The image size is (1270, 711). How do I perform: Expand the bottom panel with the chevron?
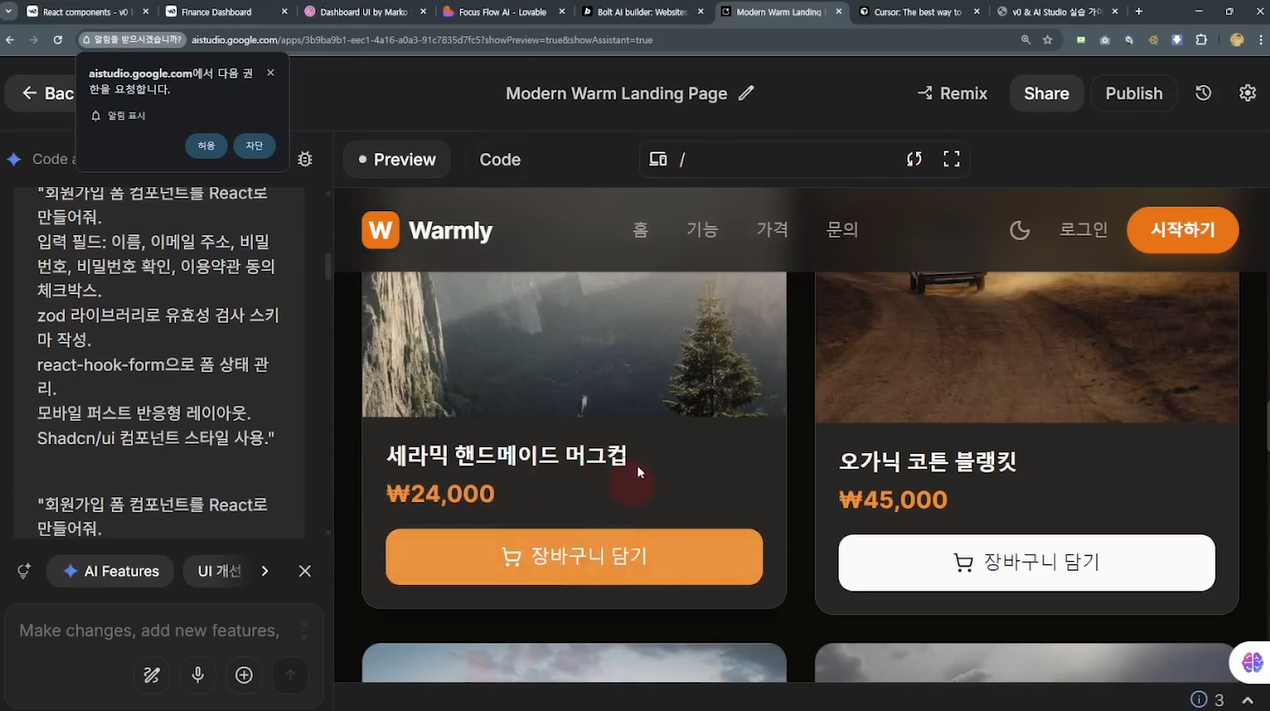pos(1248,700)
